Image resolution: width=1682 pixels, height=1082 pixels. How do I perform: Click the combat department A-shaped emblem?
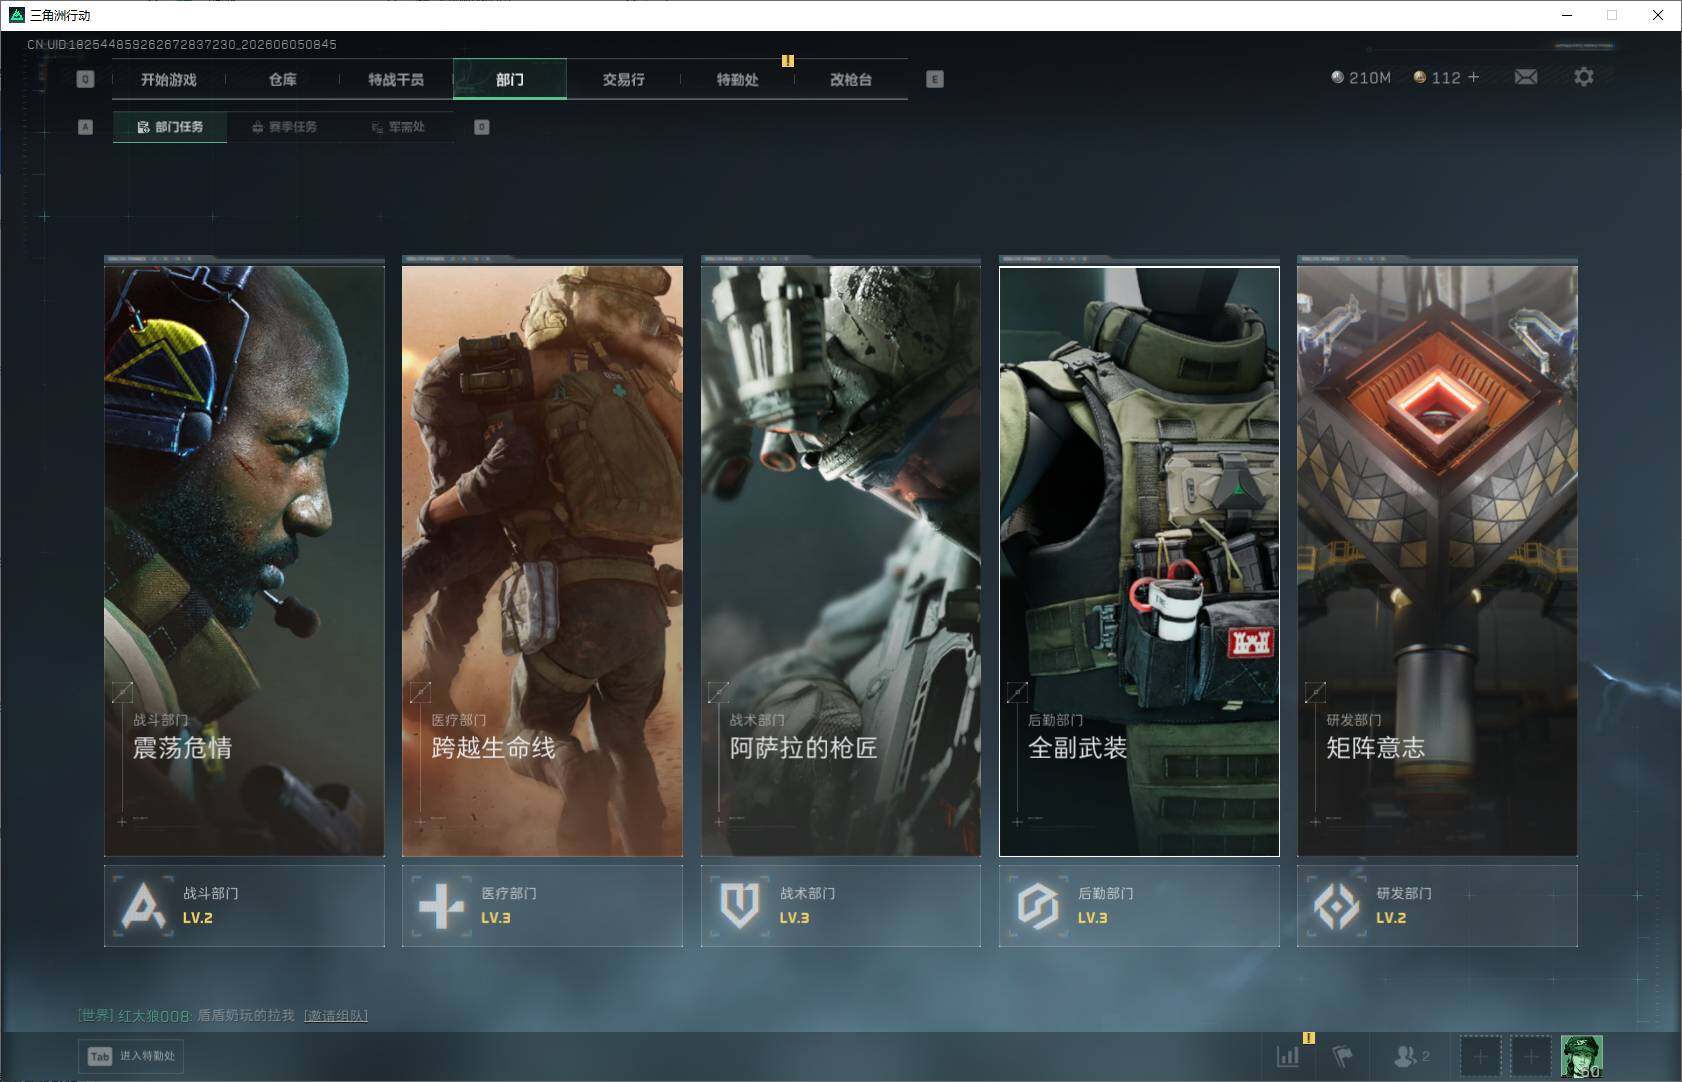[143, 906]
